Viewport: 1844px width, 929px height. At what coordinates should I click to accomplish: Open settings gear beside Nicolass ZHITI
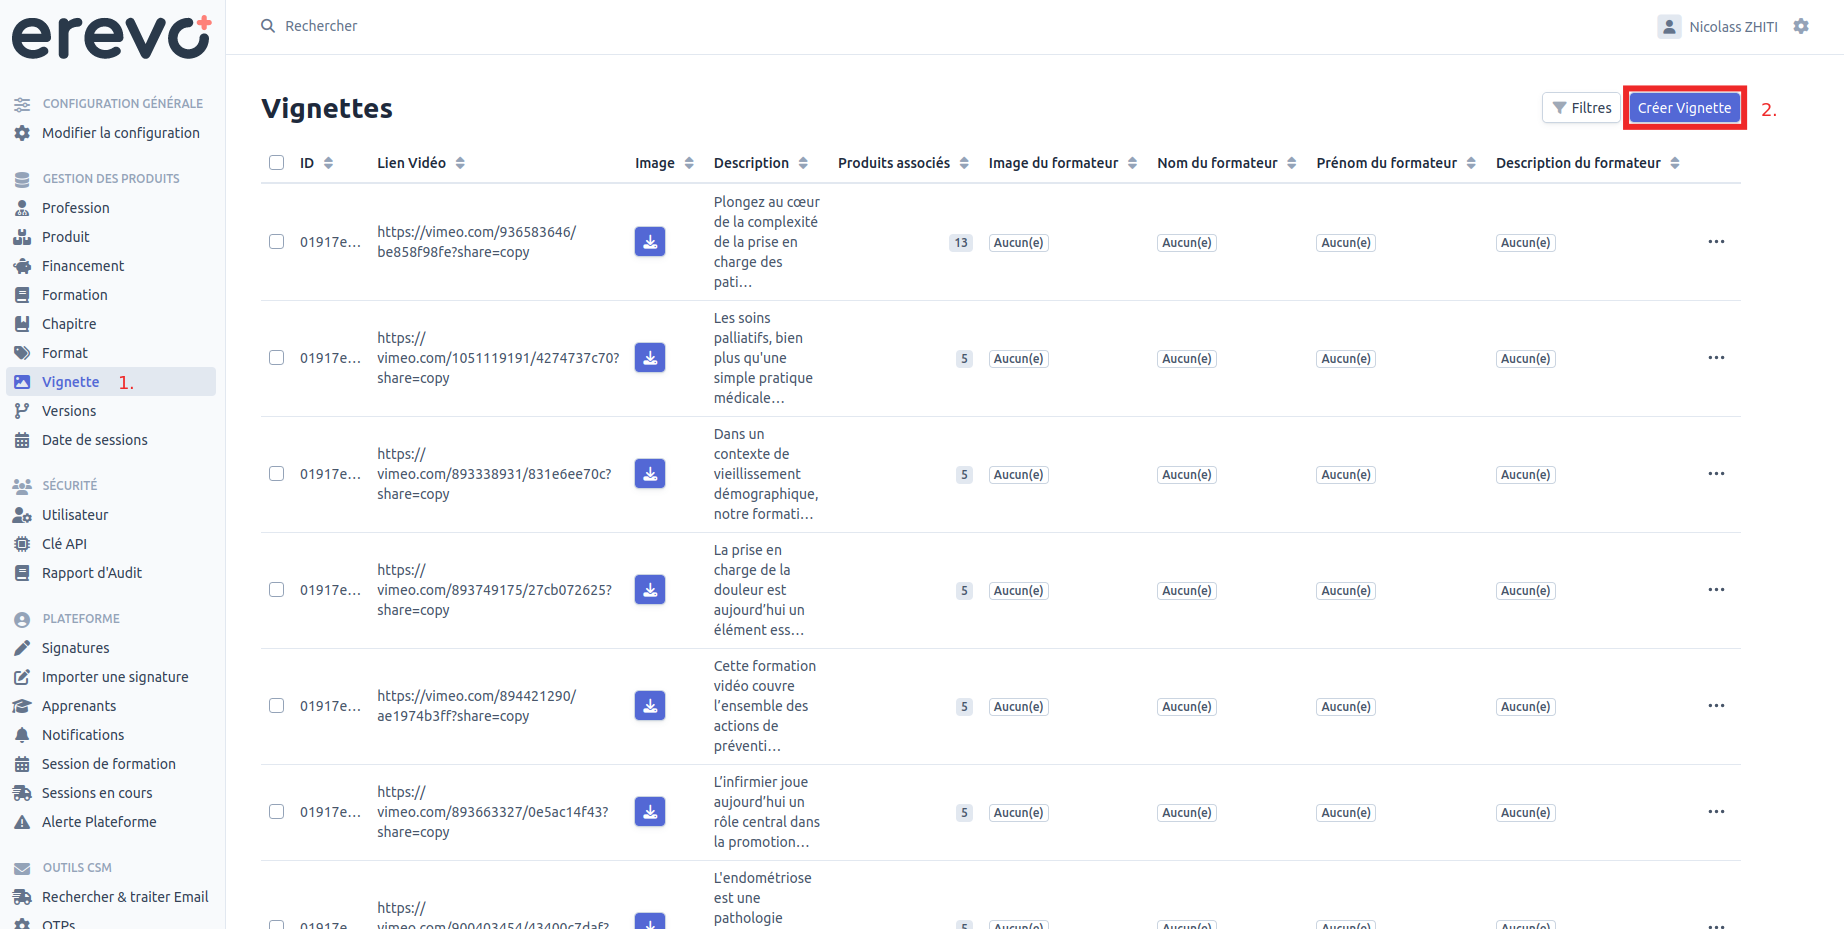1801,26
